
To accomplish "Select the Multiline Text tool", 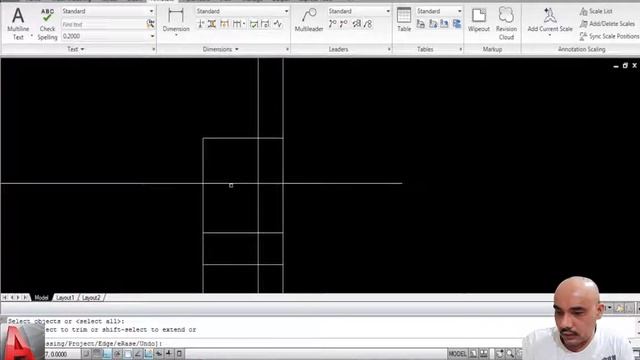I will (x=18, y=24).
